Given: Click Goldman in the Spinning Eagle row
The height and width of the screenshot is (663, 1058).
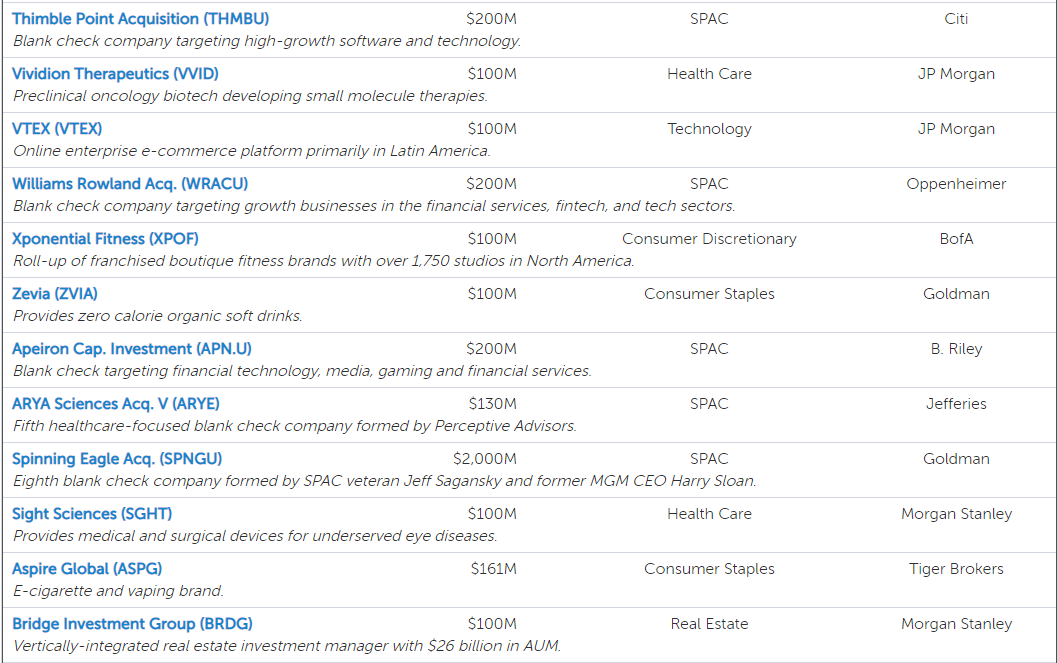Looking at the screenshot, I should 956,459.
